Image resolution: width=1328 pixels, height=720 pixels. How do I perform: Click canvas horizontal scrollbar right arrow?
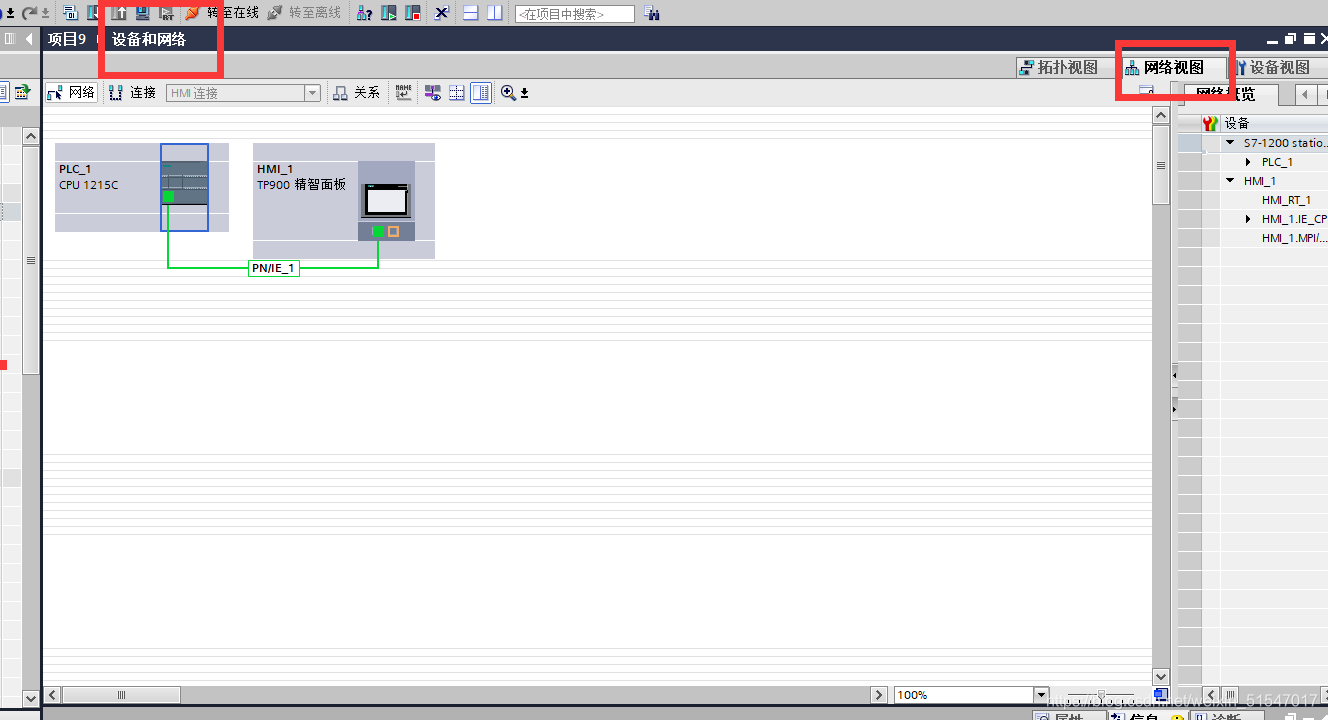[x=879, y=695]
